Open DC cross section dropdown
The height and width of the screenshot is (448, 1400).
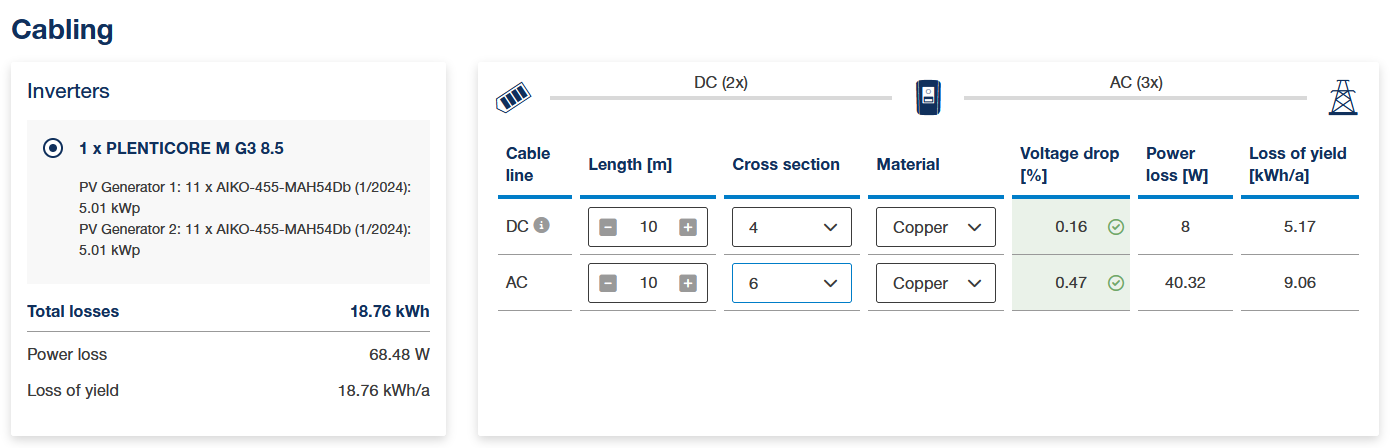coord(792,227)
